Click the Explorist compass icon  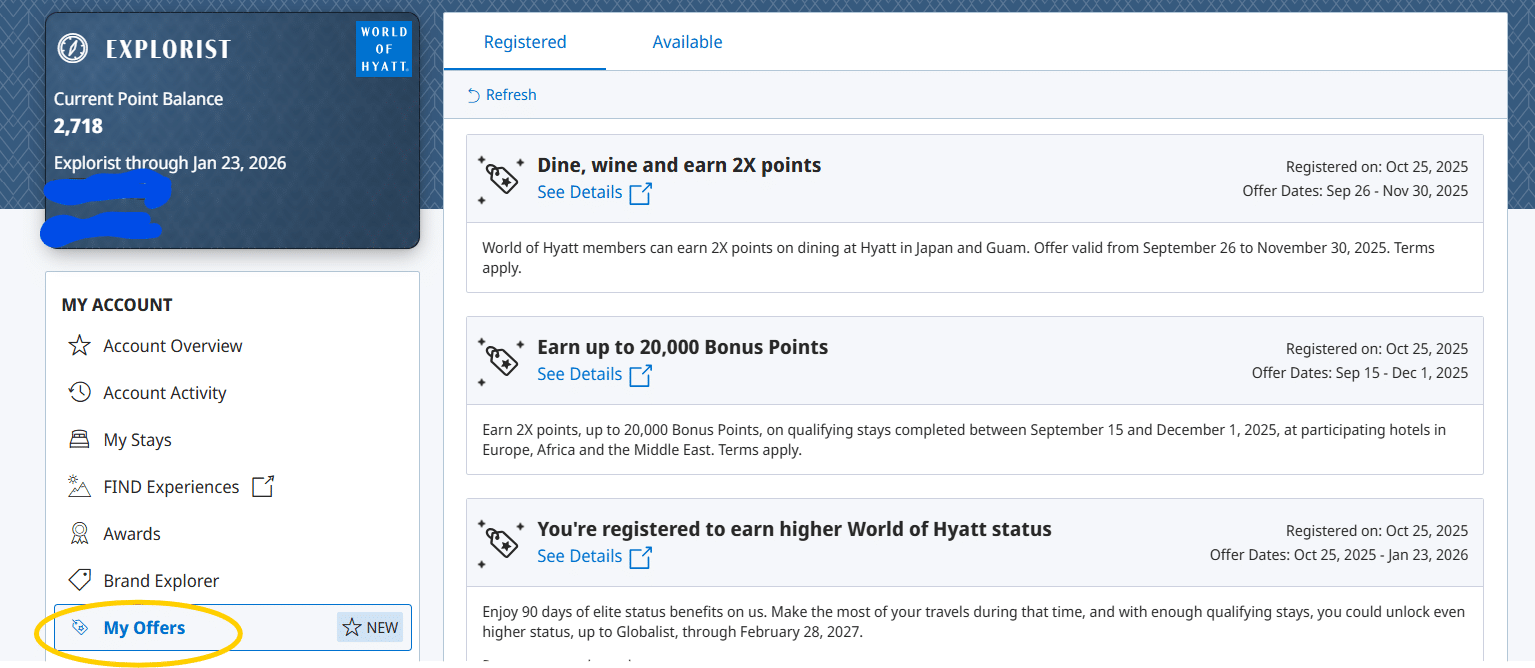click(x=73, y=48)
